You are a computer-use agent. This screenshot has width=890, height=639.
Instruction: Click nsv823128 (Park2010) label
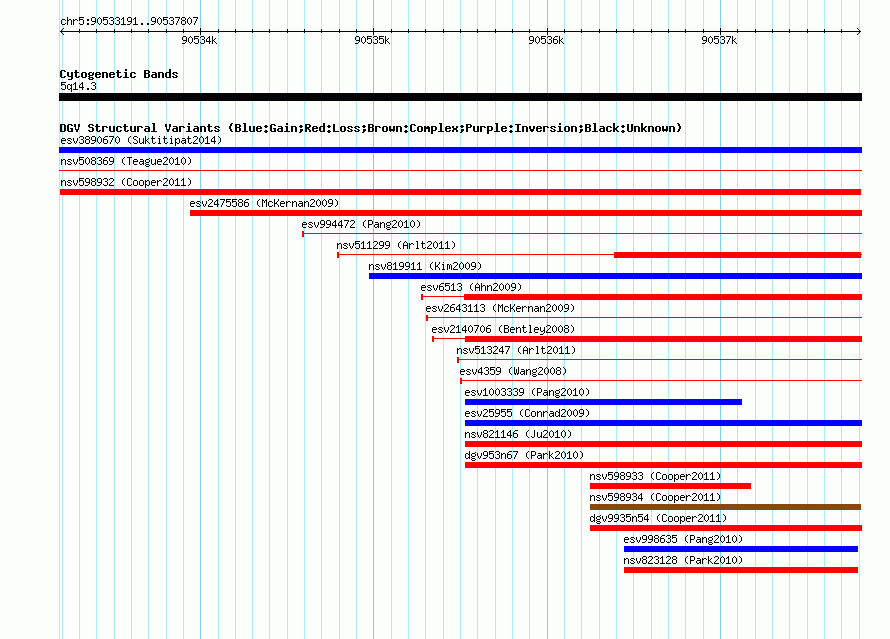click(x=683, y=560)
